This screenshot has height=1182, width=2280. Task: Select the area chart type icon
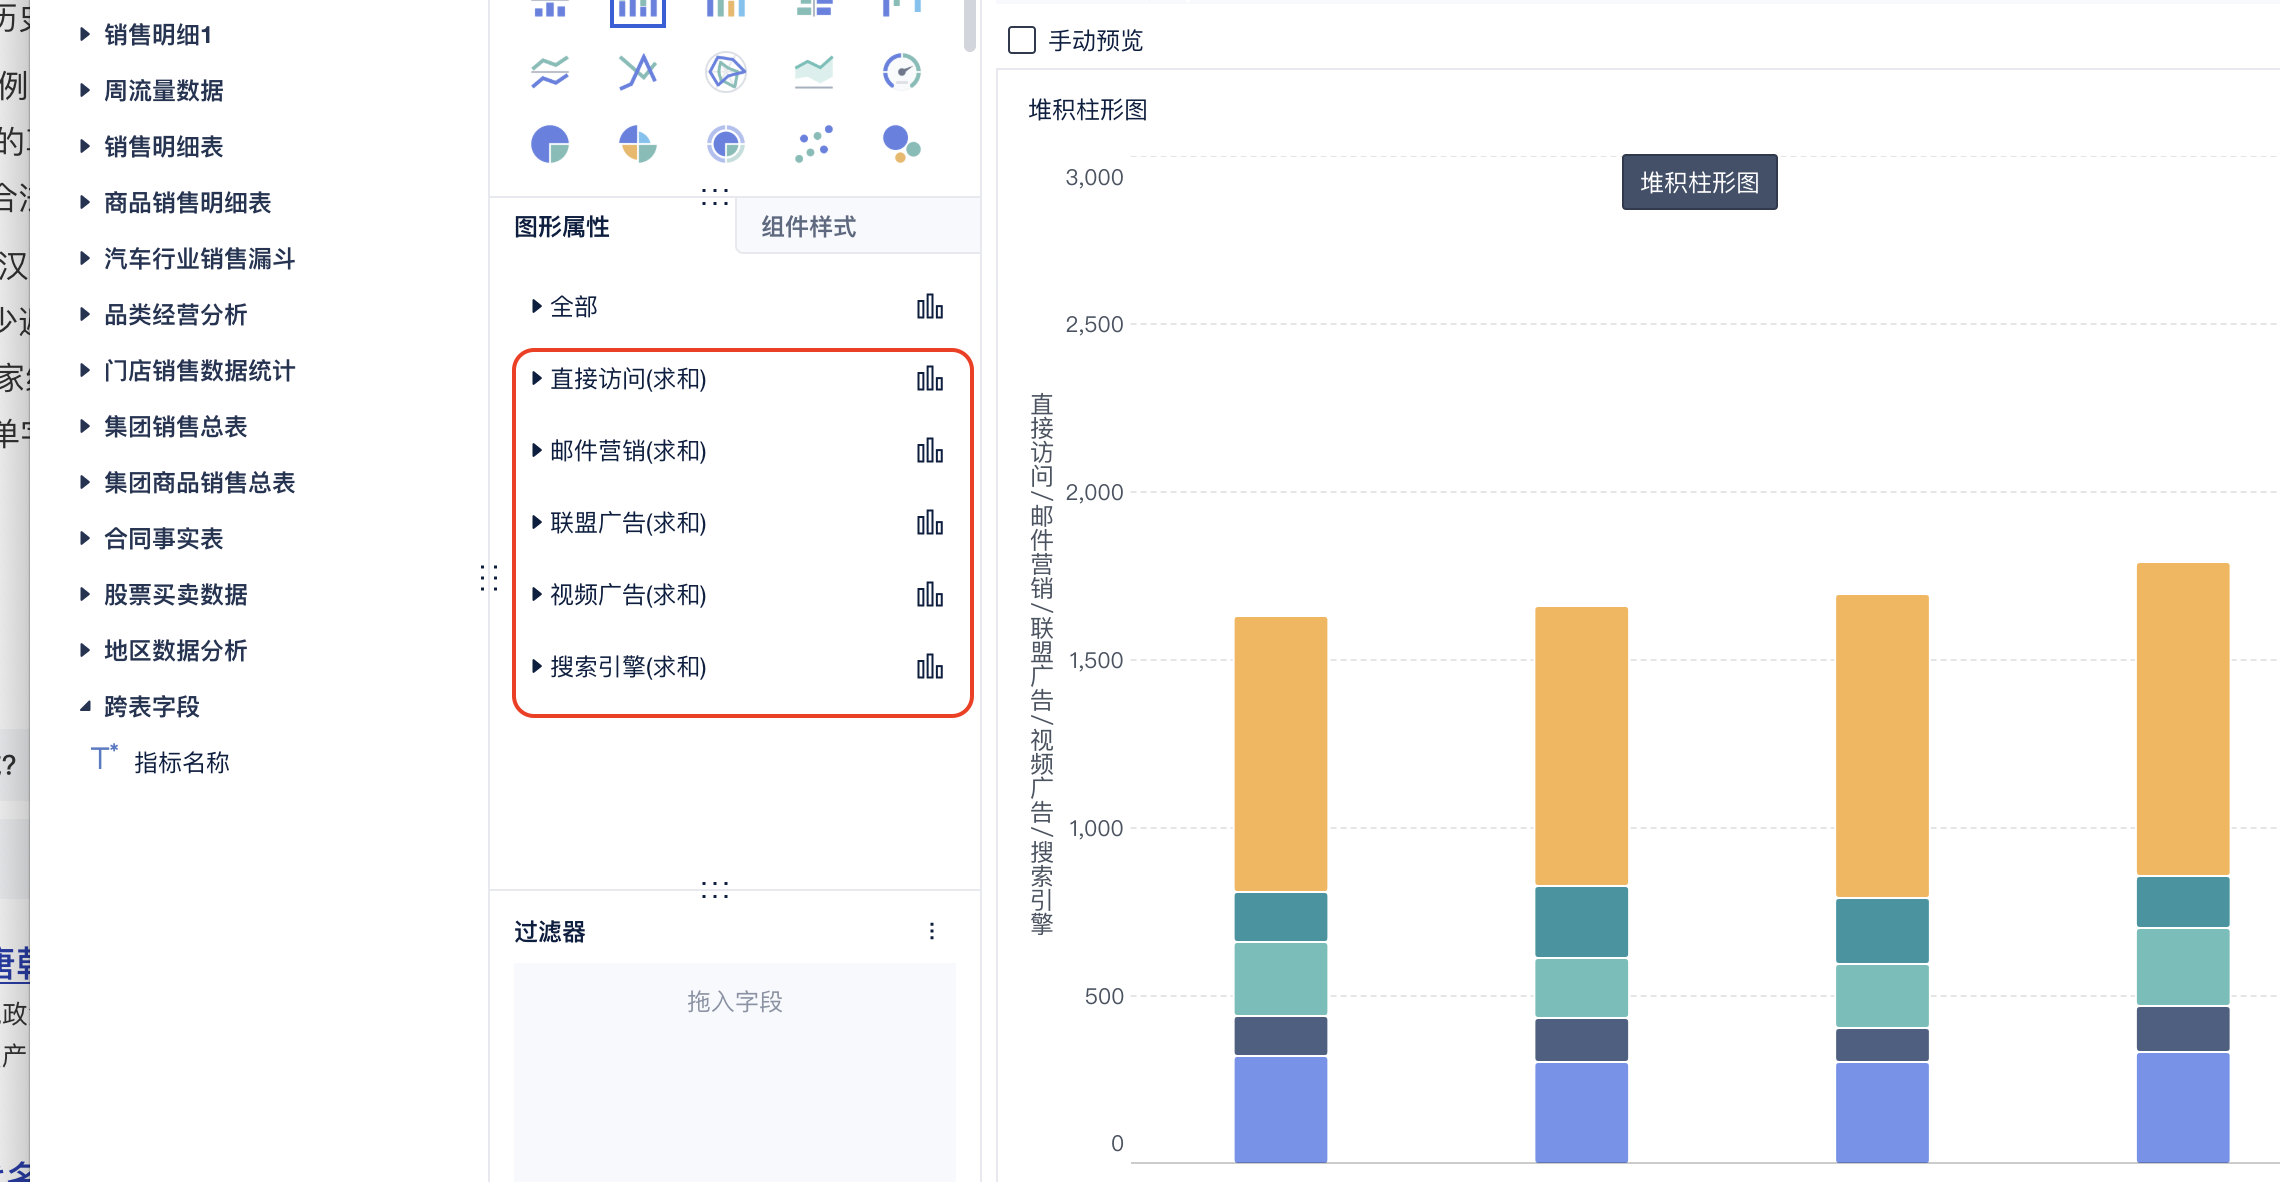click(x=813, y=72)
